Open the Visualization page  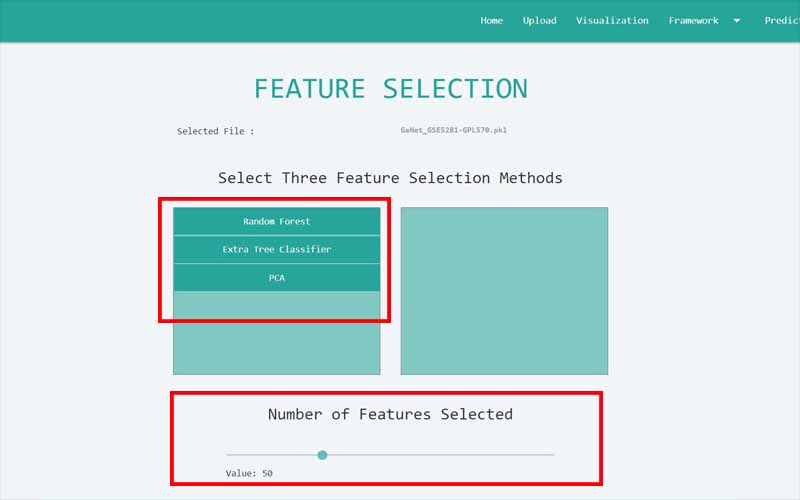[611, 20]
